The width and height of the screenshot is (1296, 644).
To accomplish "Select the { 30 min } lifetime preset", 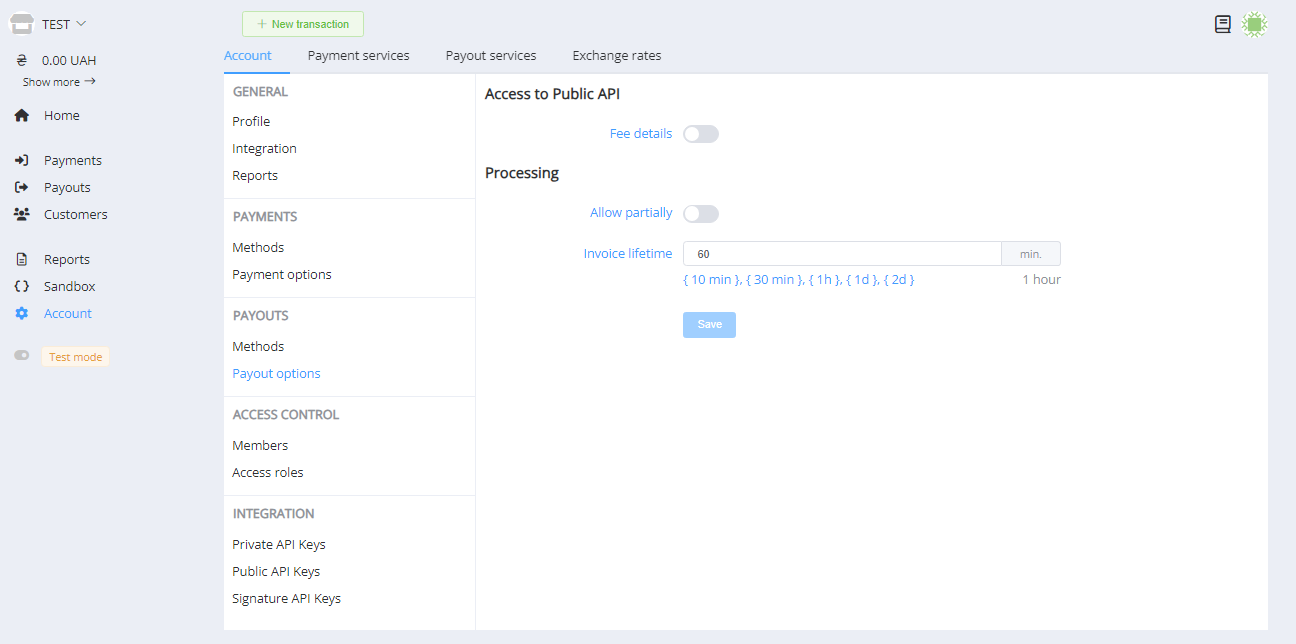I will pos(773,280).
